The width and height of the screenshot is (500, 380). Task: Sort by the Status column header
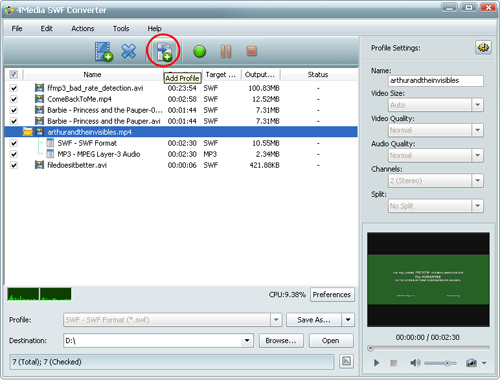pyautogui.click(x=318, y=75)
